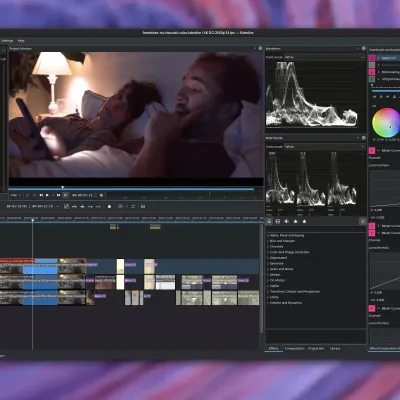The image size is (400, 400).
Task: Close the Waveform scope panel
Action: coord(363,48)
